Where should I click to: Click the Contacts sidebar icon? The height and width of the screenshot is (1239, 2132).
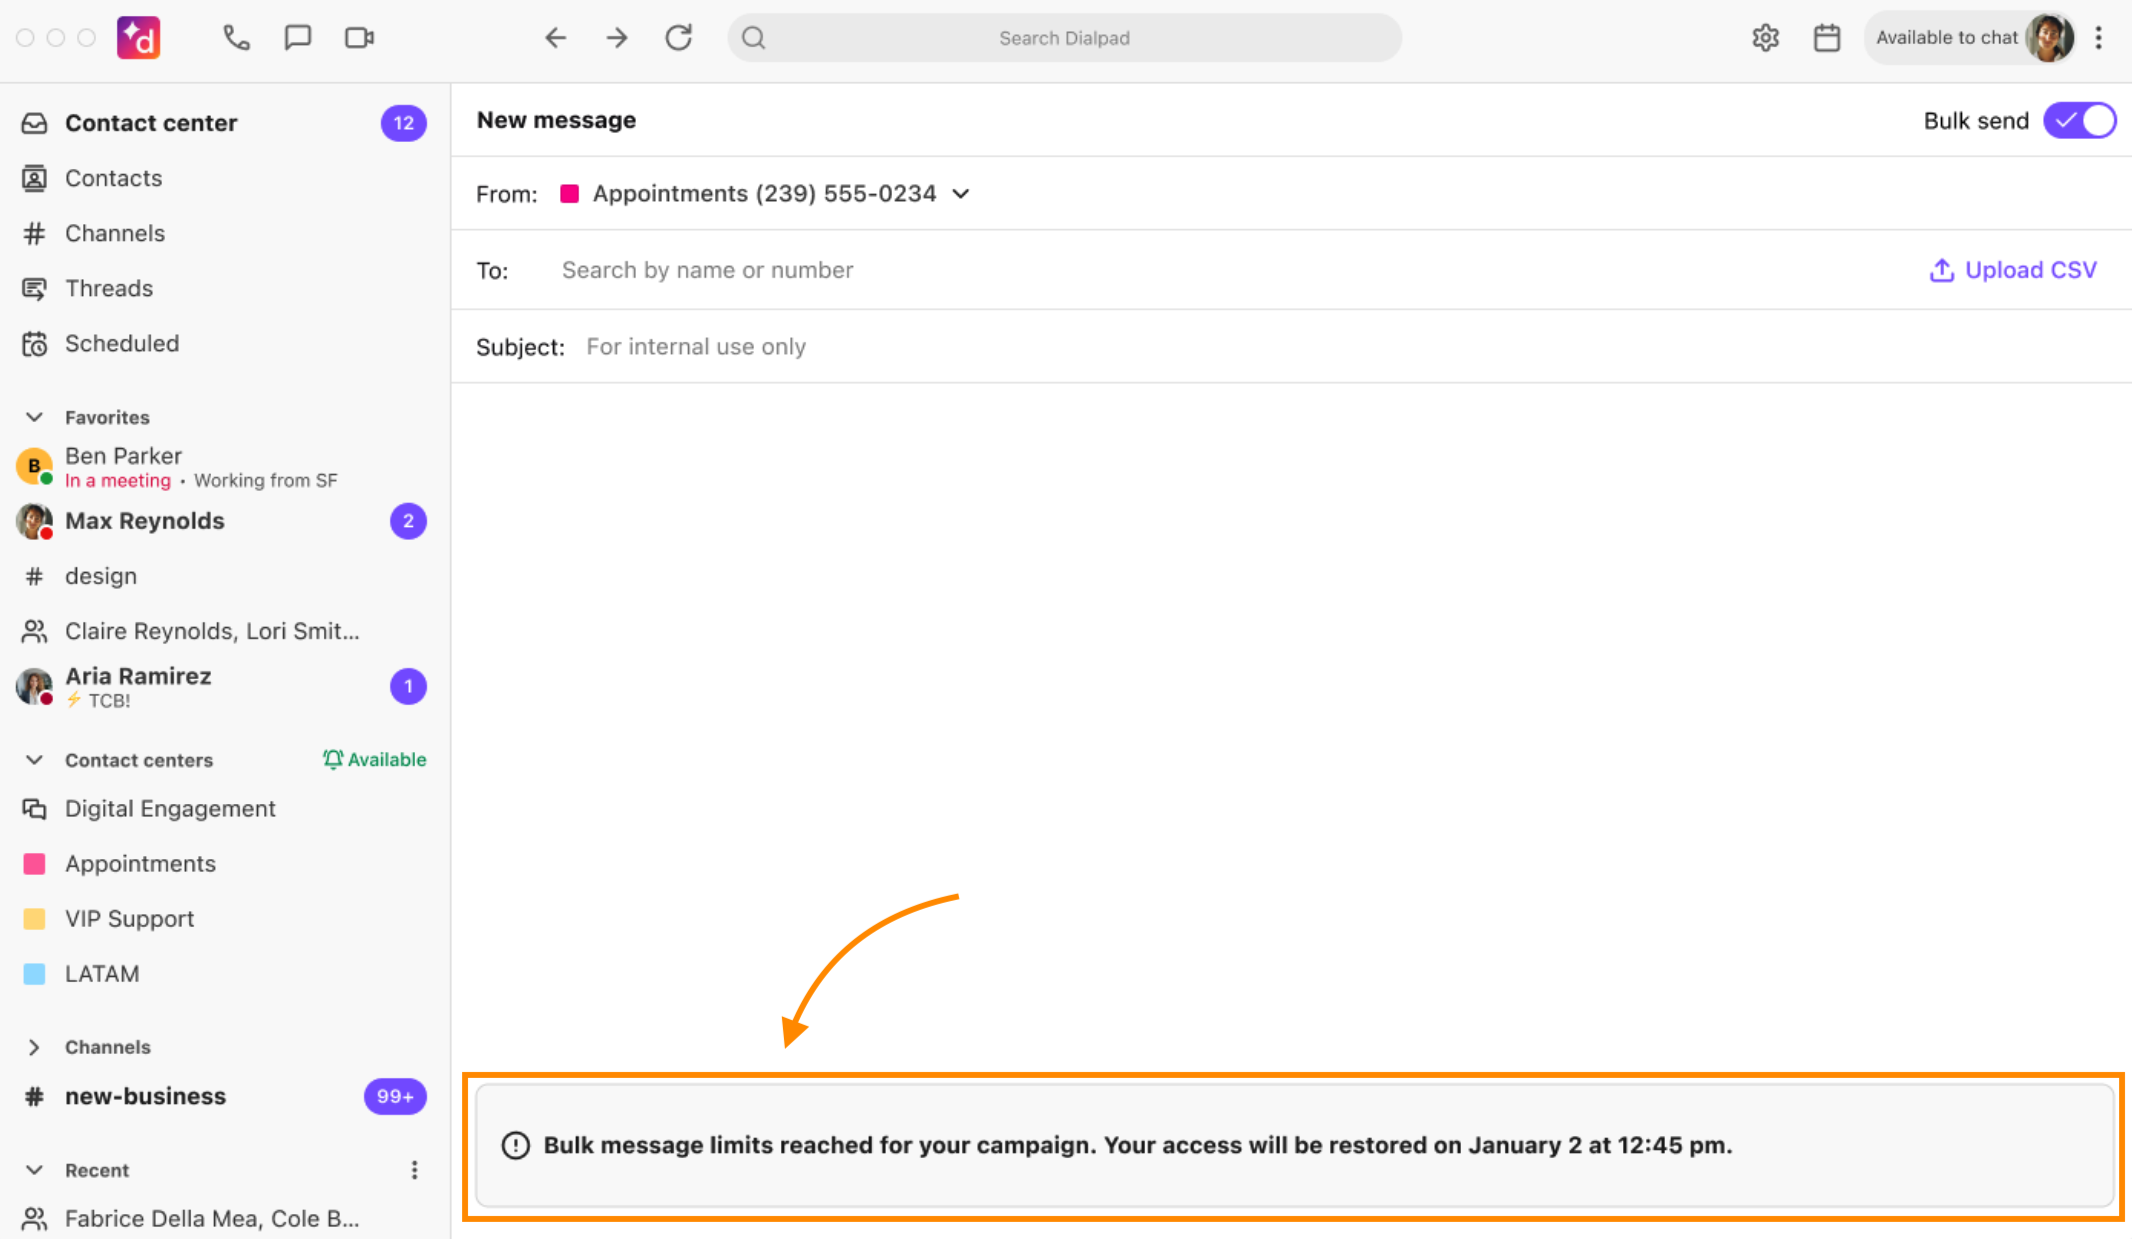(35, 178)
